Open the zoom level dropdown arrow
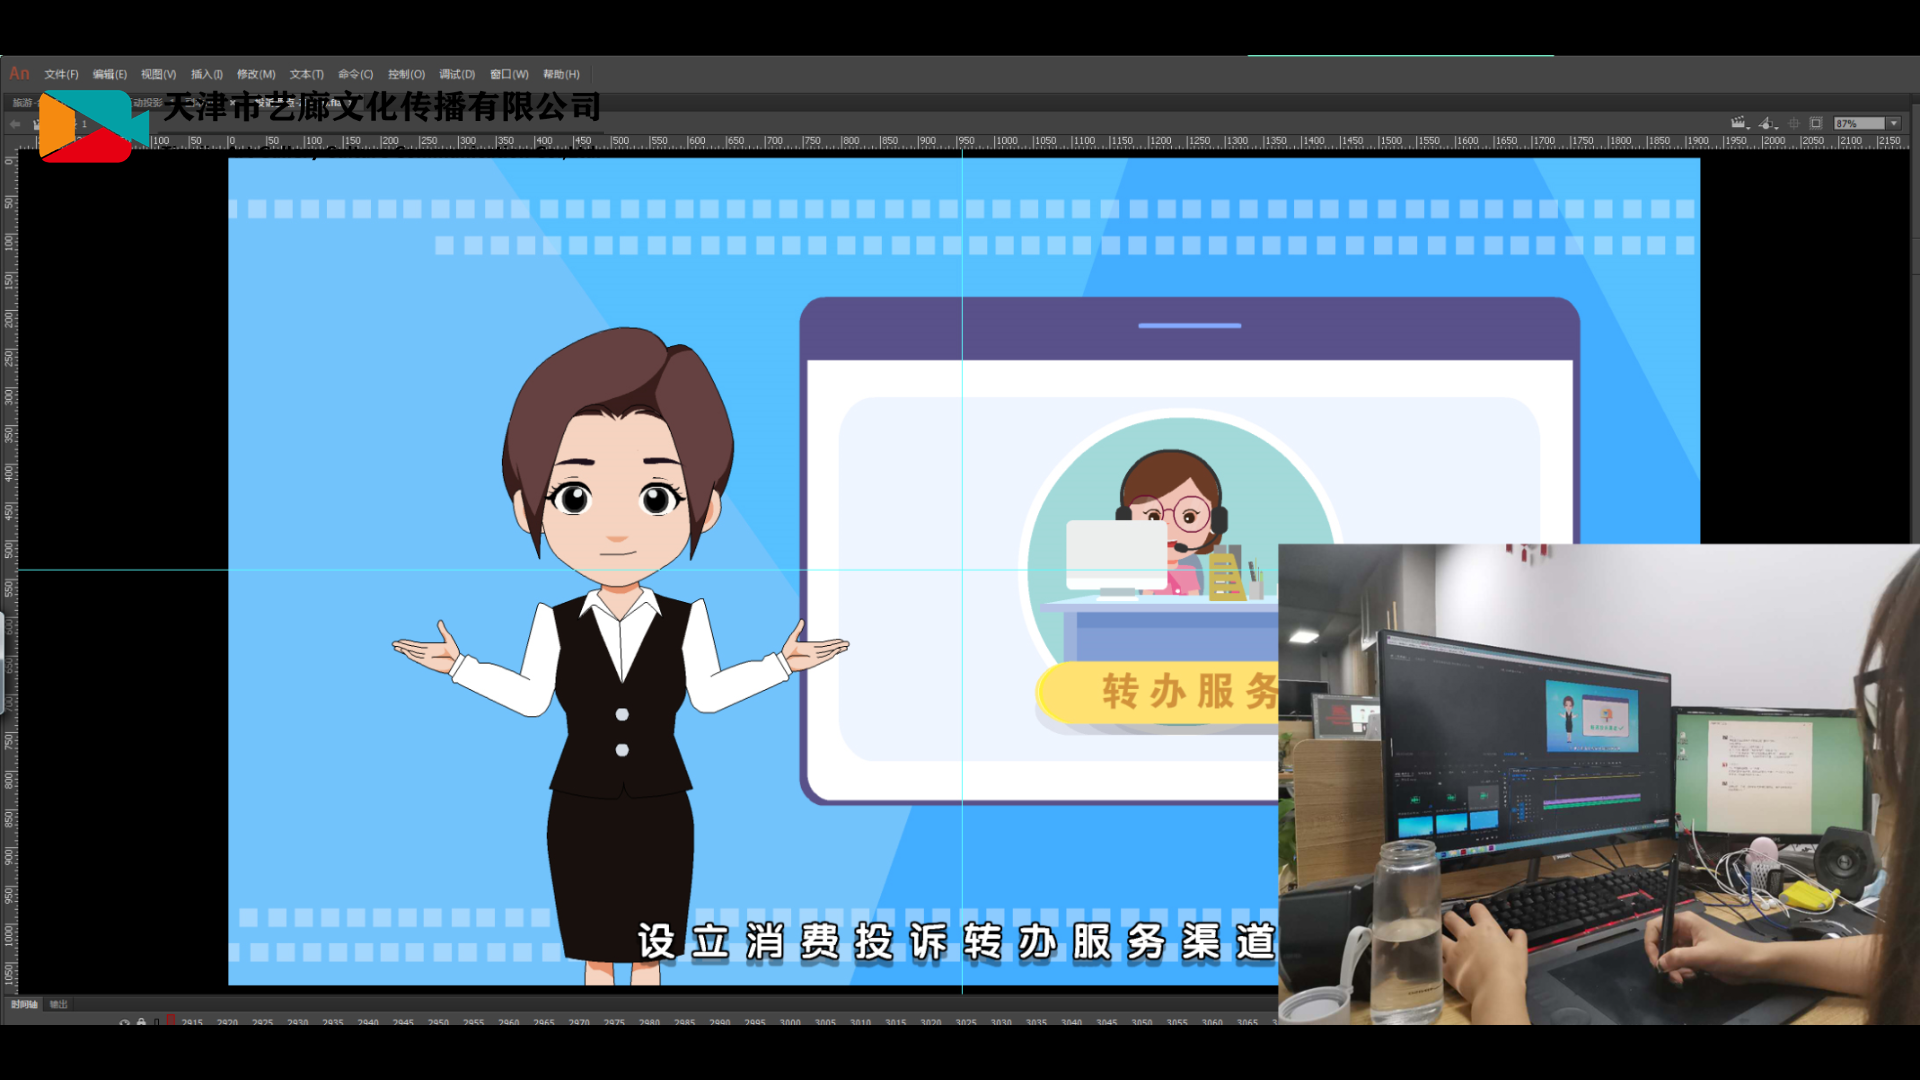 1893,123
